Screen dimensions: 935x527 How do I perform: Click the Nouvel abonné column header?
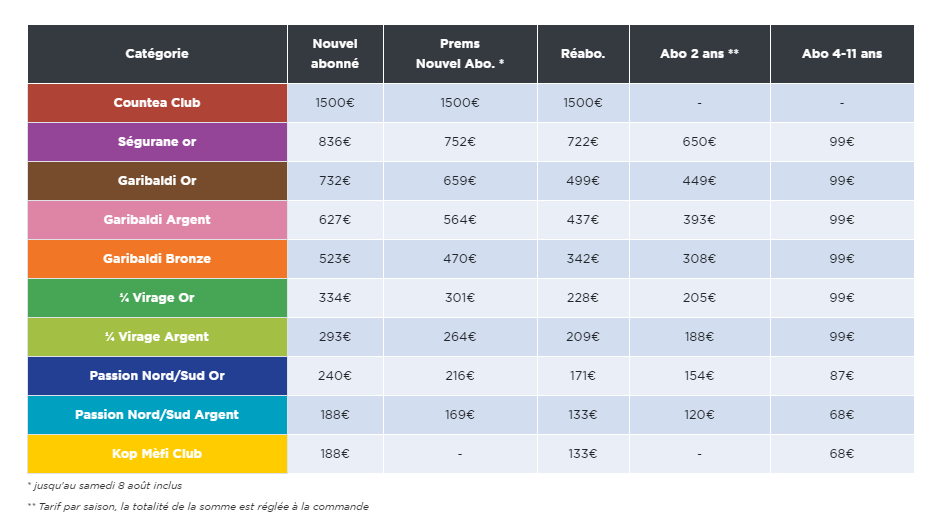pos(335,54)
